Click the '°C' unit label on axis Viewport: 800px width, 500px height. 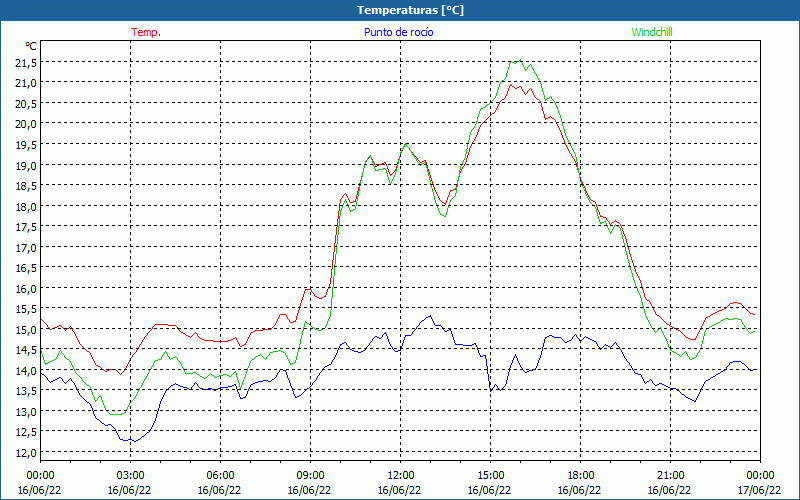pos(30,46)
